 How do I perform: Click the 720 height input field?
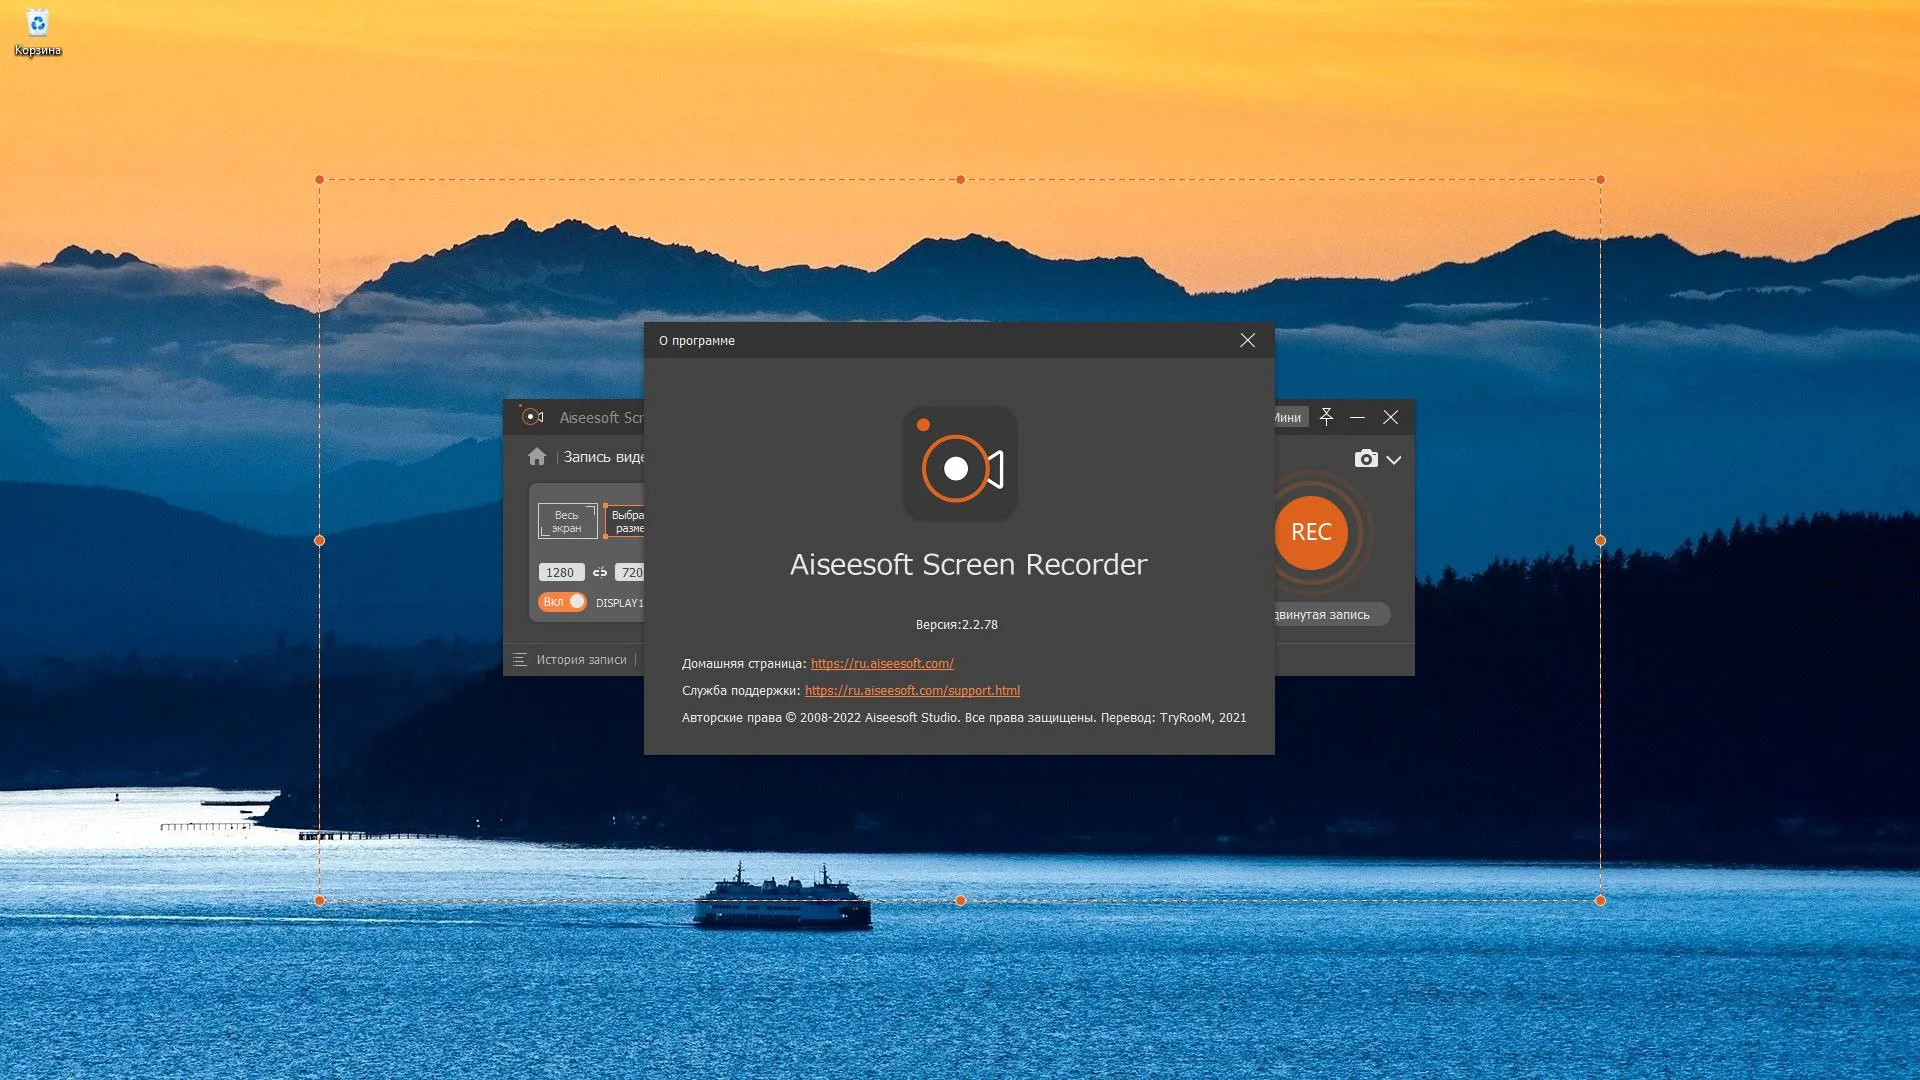[x=630, y=573]
